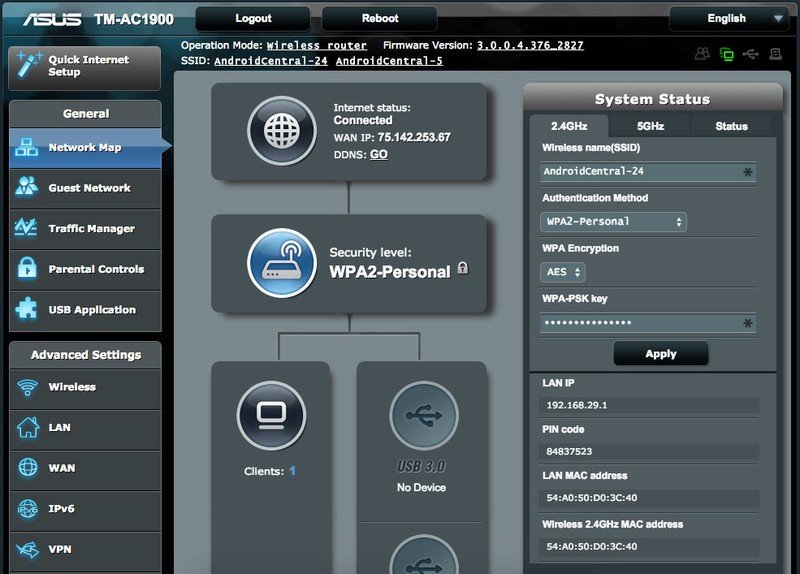The height and width of the screenshot is (574, 800).
Task: Click the Parental Controls lock icon
Action: tap(27, 268)
